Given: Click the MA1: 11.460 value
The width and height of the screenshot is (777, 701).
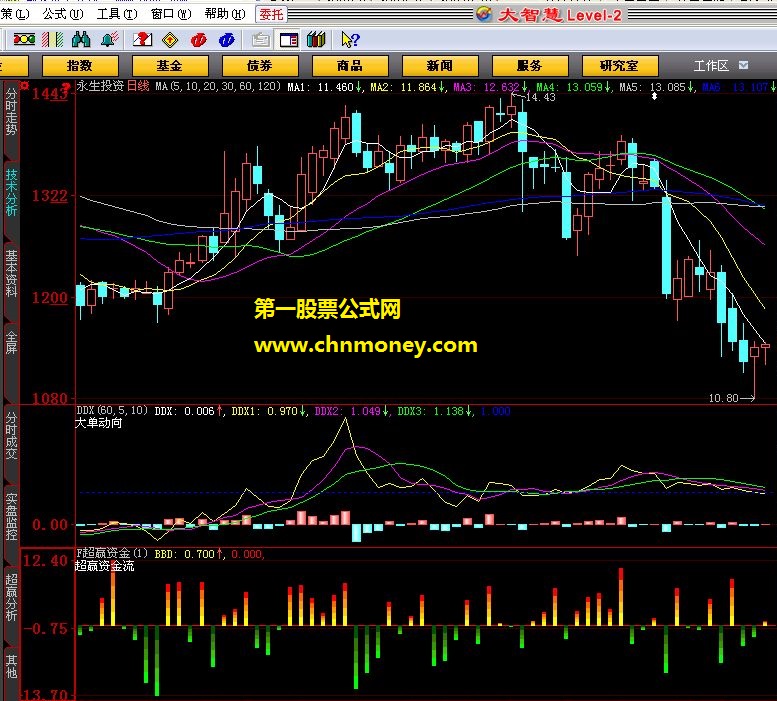Looking at the screenshot, I should tap(325, 87).
